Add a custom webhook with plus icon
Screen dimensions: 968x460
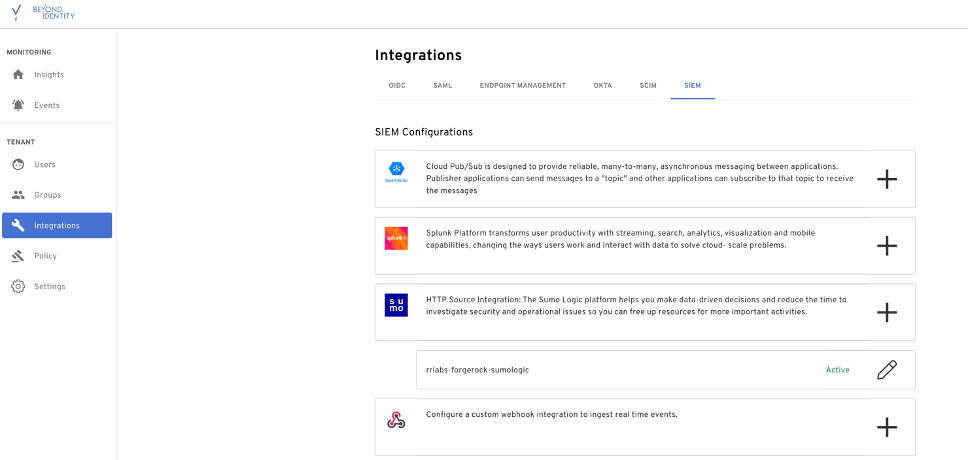coord(886,427)
